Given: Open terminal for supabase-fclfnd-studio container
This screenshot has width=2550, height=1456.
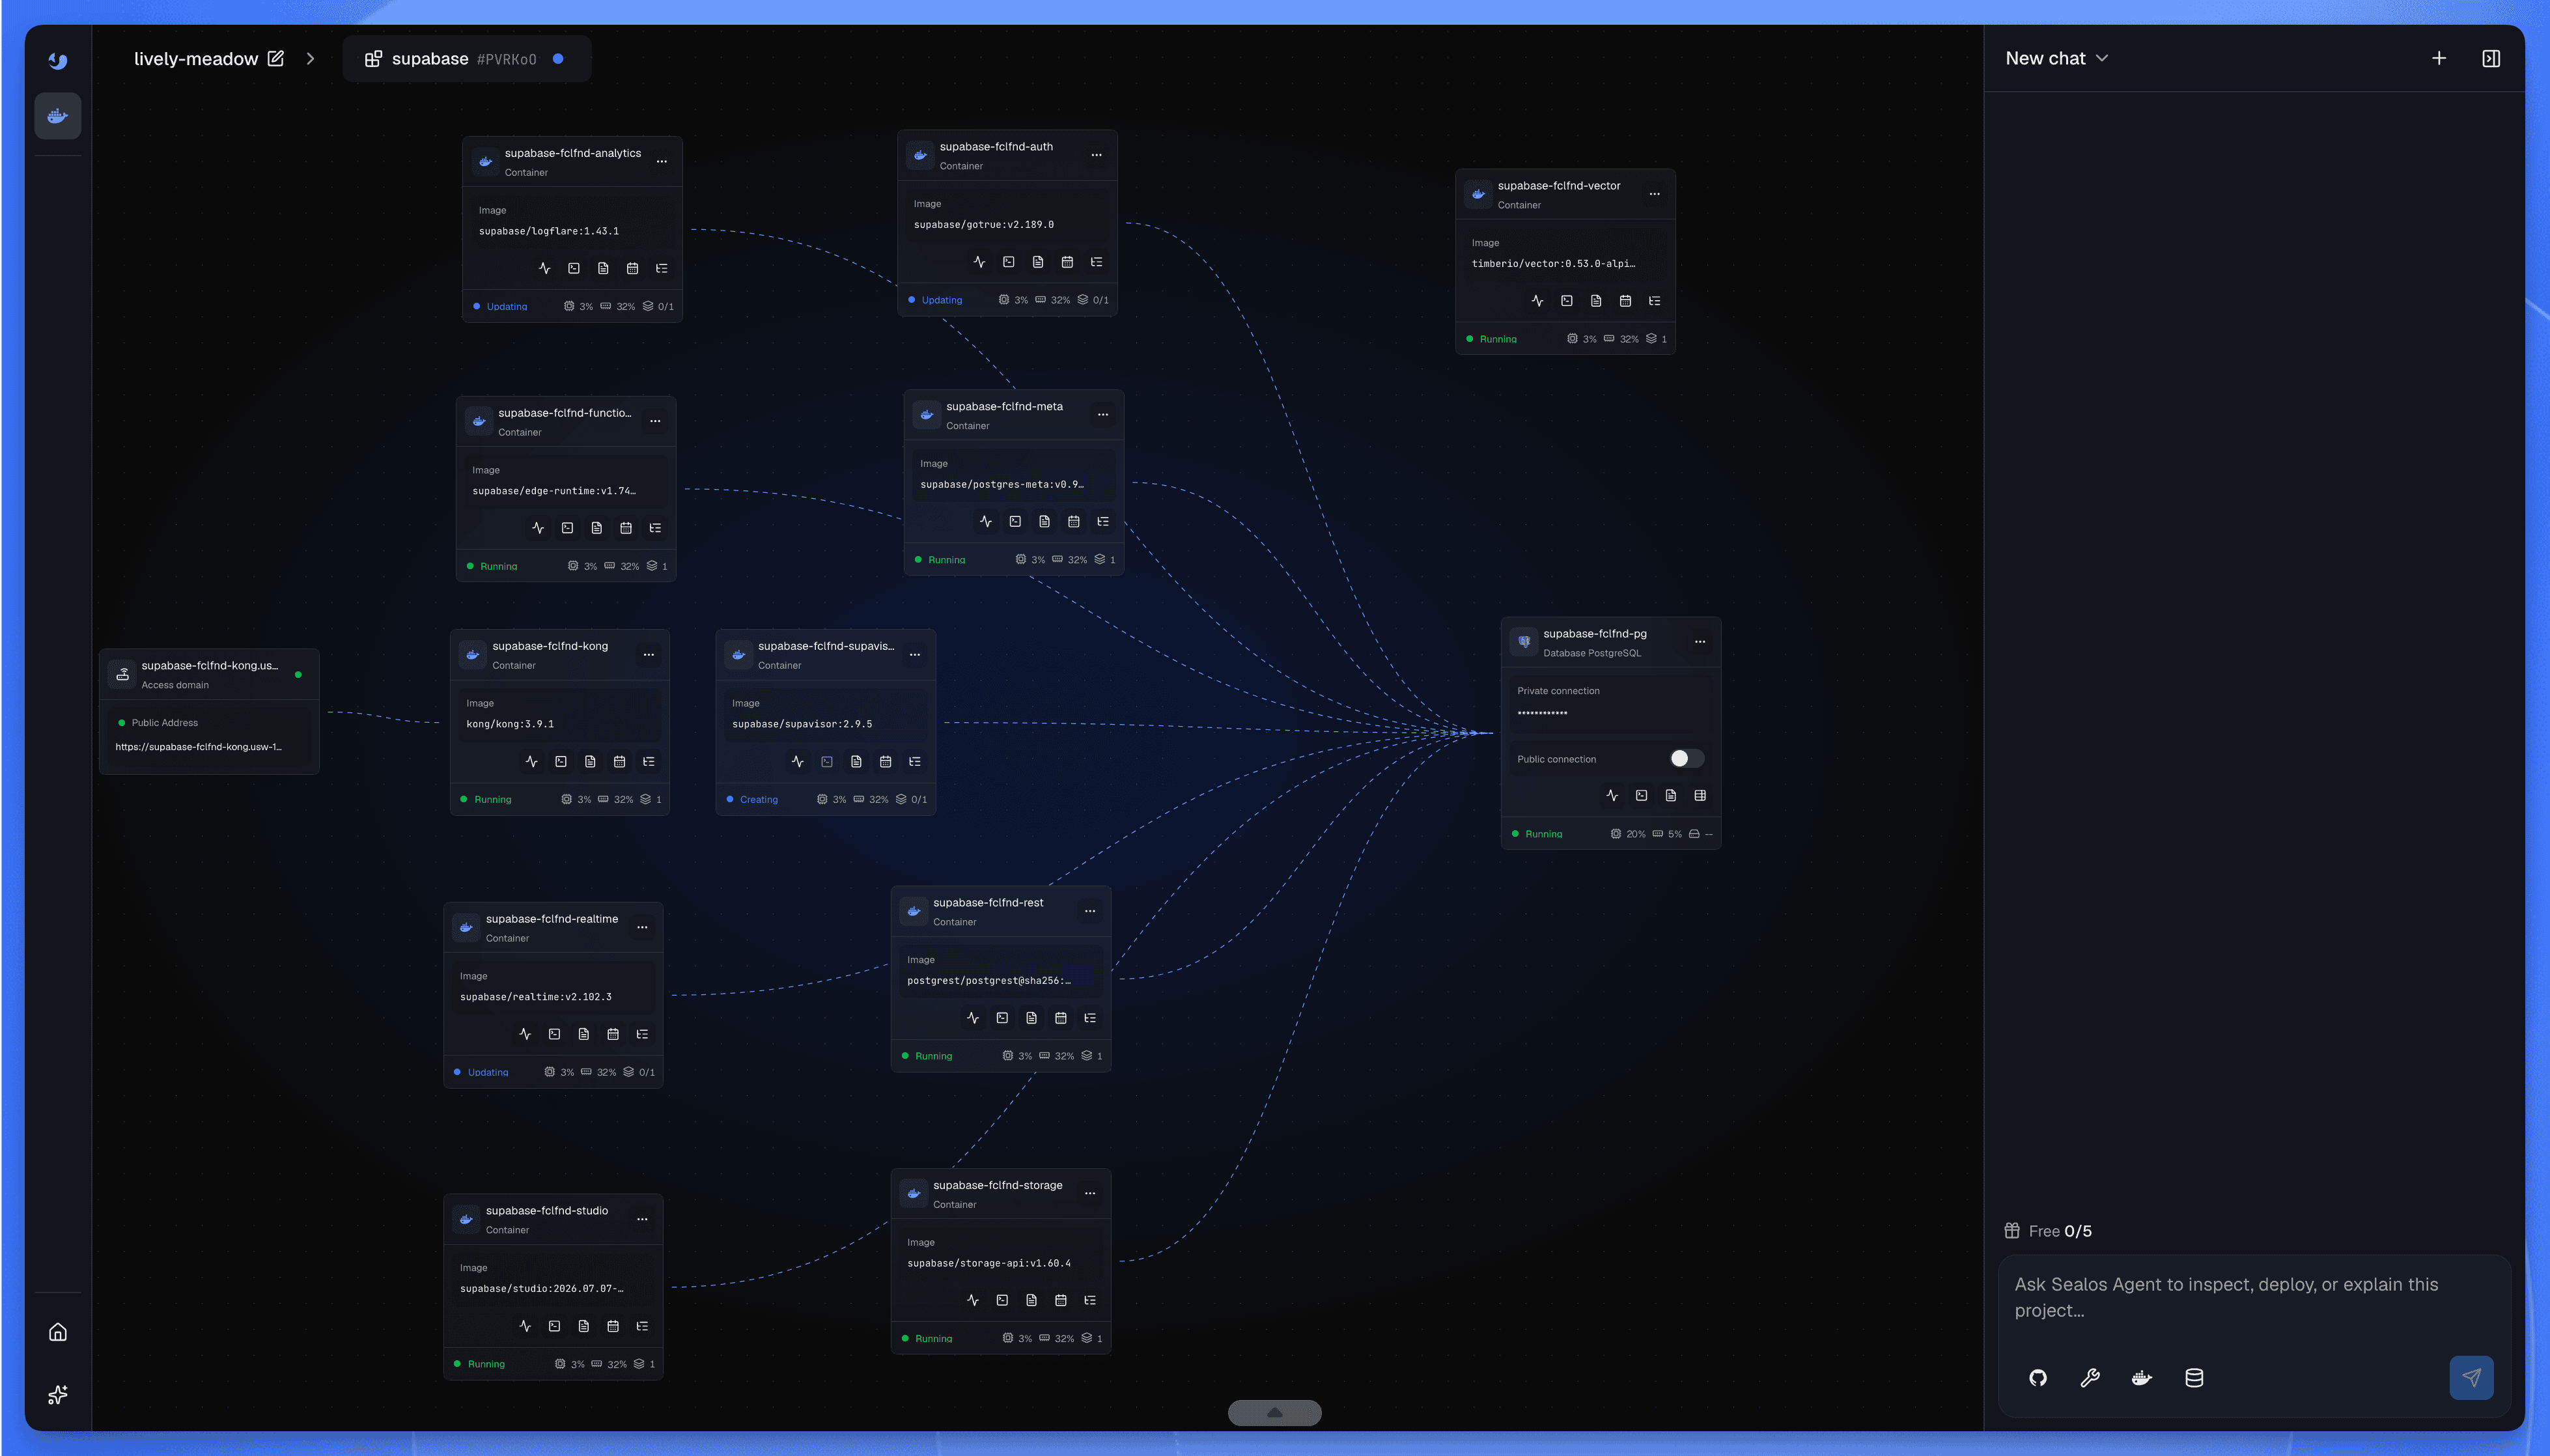Looking at the screenshot, I should pyautogui.click(x=554, y=1326).
